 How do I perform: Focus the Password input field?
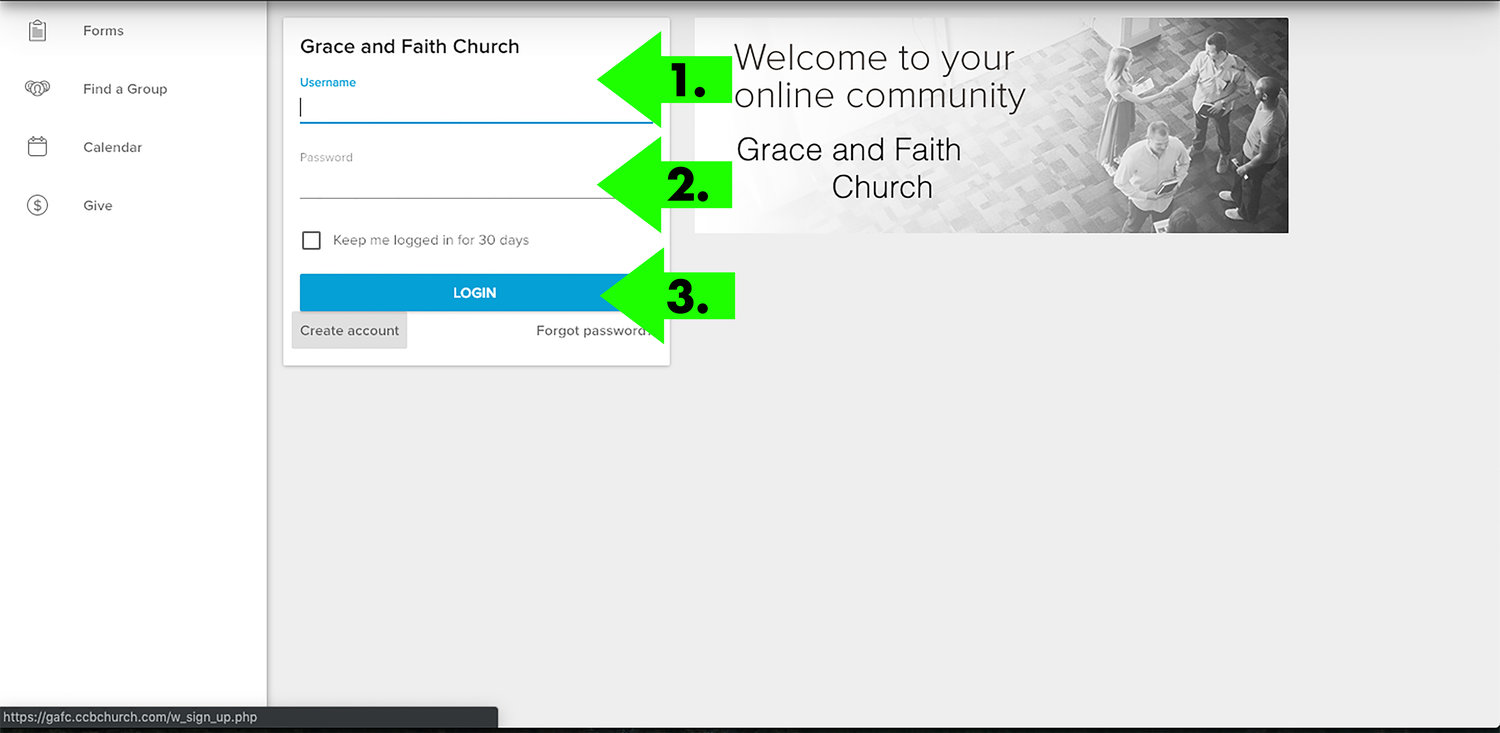[476, 183]
